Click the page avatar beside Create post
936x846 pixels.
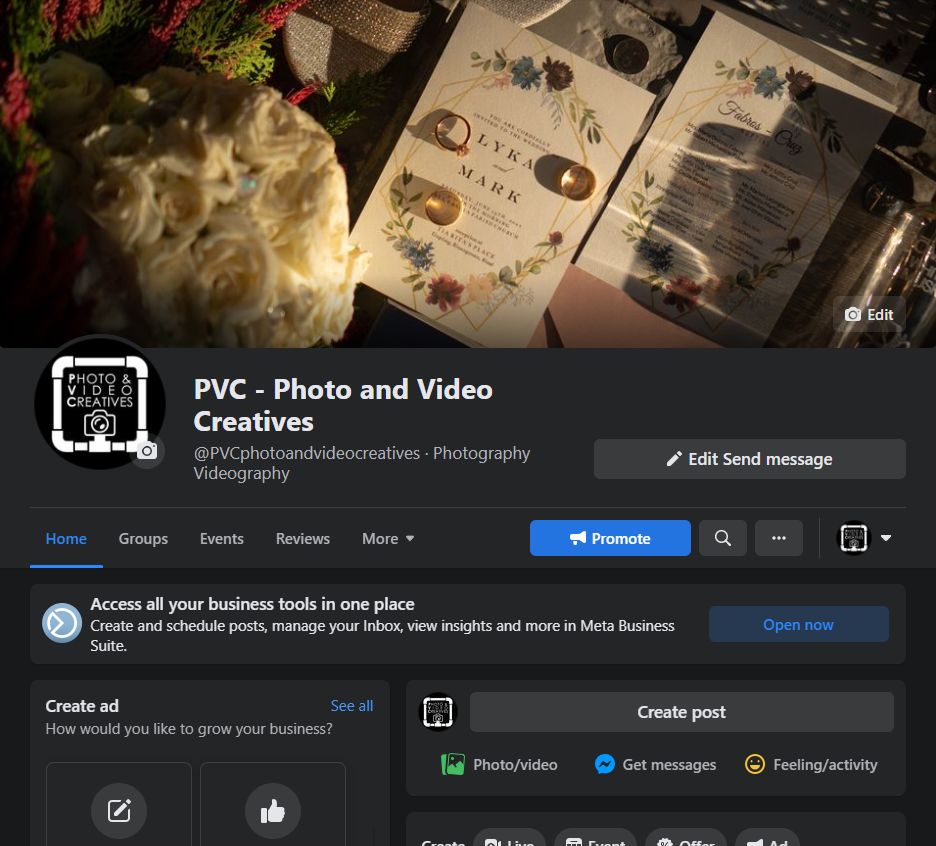point(438,712)
